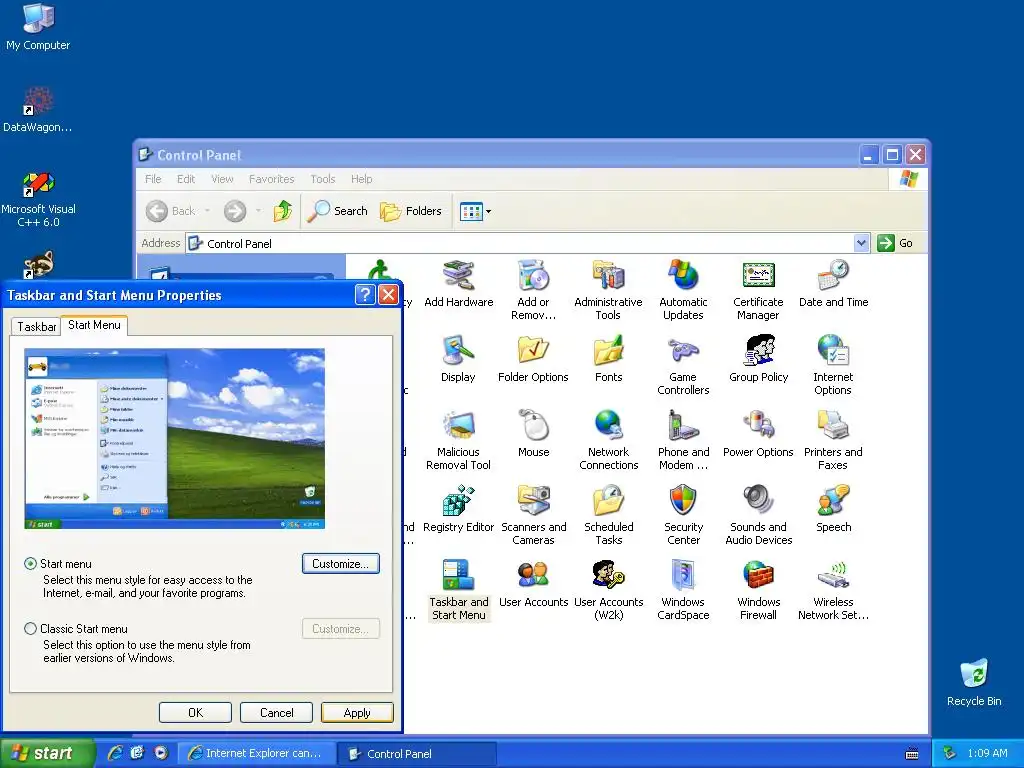Open Game Controllers icon
The width and height of the screenshot is (1024, 768).
click(x=683, y=365)
